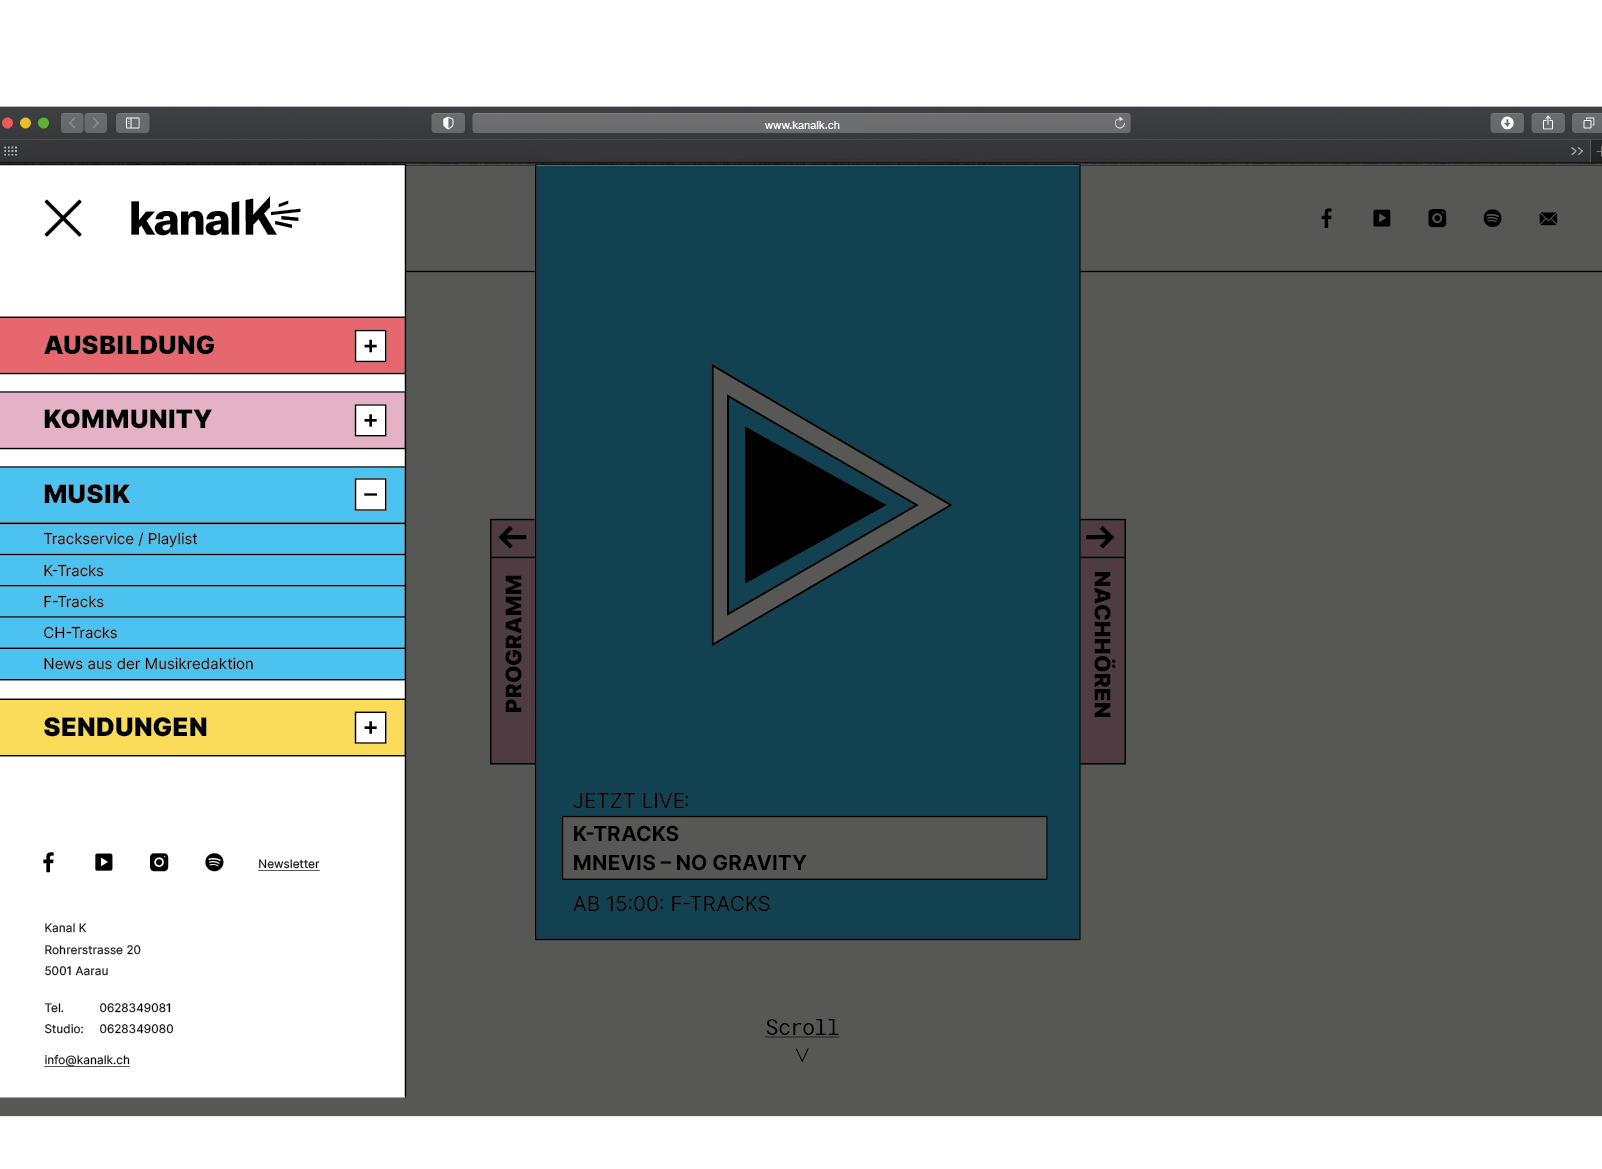Screen dimensions: 1602x1169
Task: Click the Newsletter link
Action: (288, 864)
